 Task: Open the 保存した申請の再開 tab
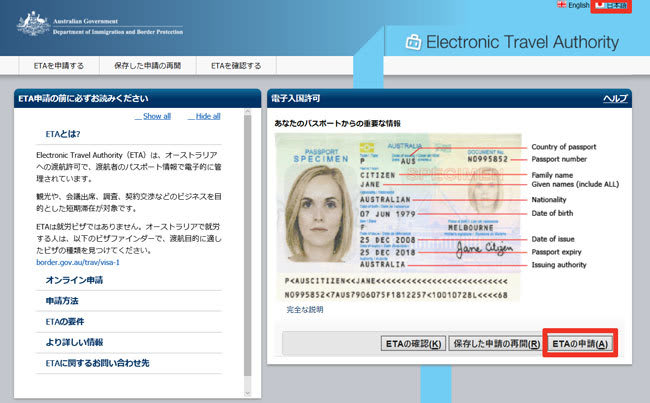148,66
